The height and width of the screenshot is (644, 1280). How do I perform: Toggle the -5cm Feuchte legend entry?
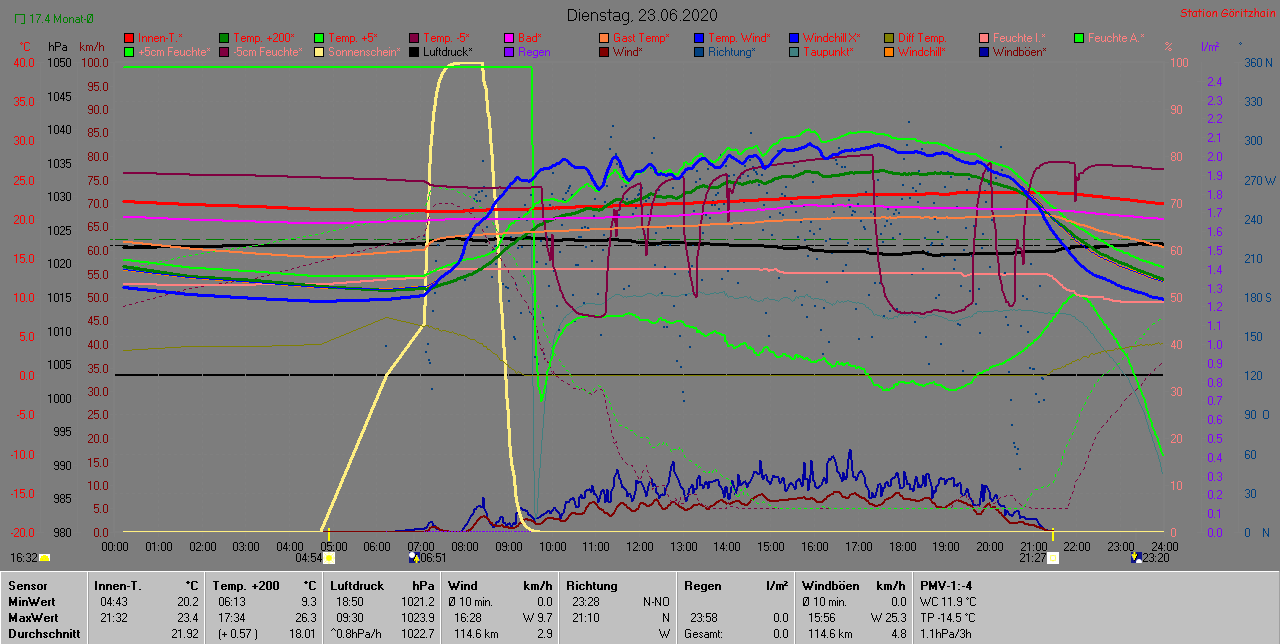pyautogui.click(x=260, y=52)
